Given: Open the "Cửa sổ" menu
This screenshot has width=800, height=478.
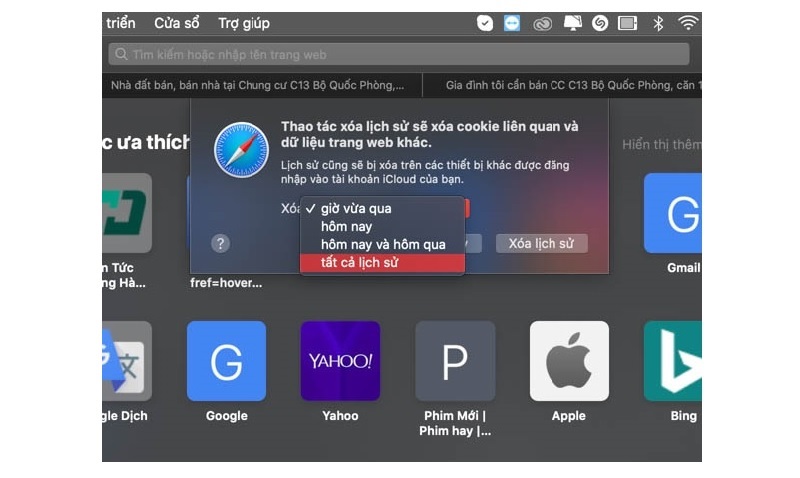Looking at the screenshot, I should point(175,23).
